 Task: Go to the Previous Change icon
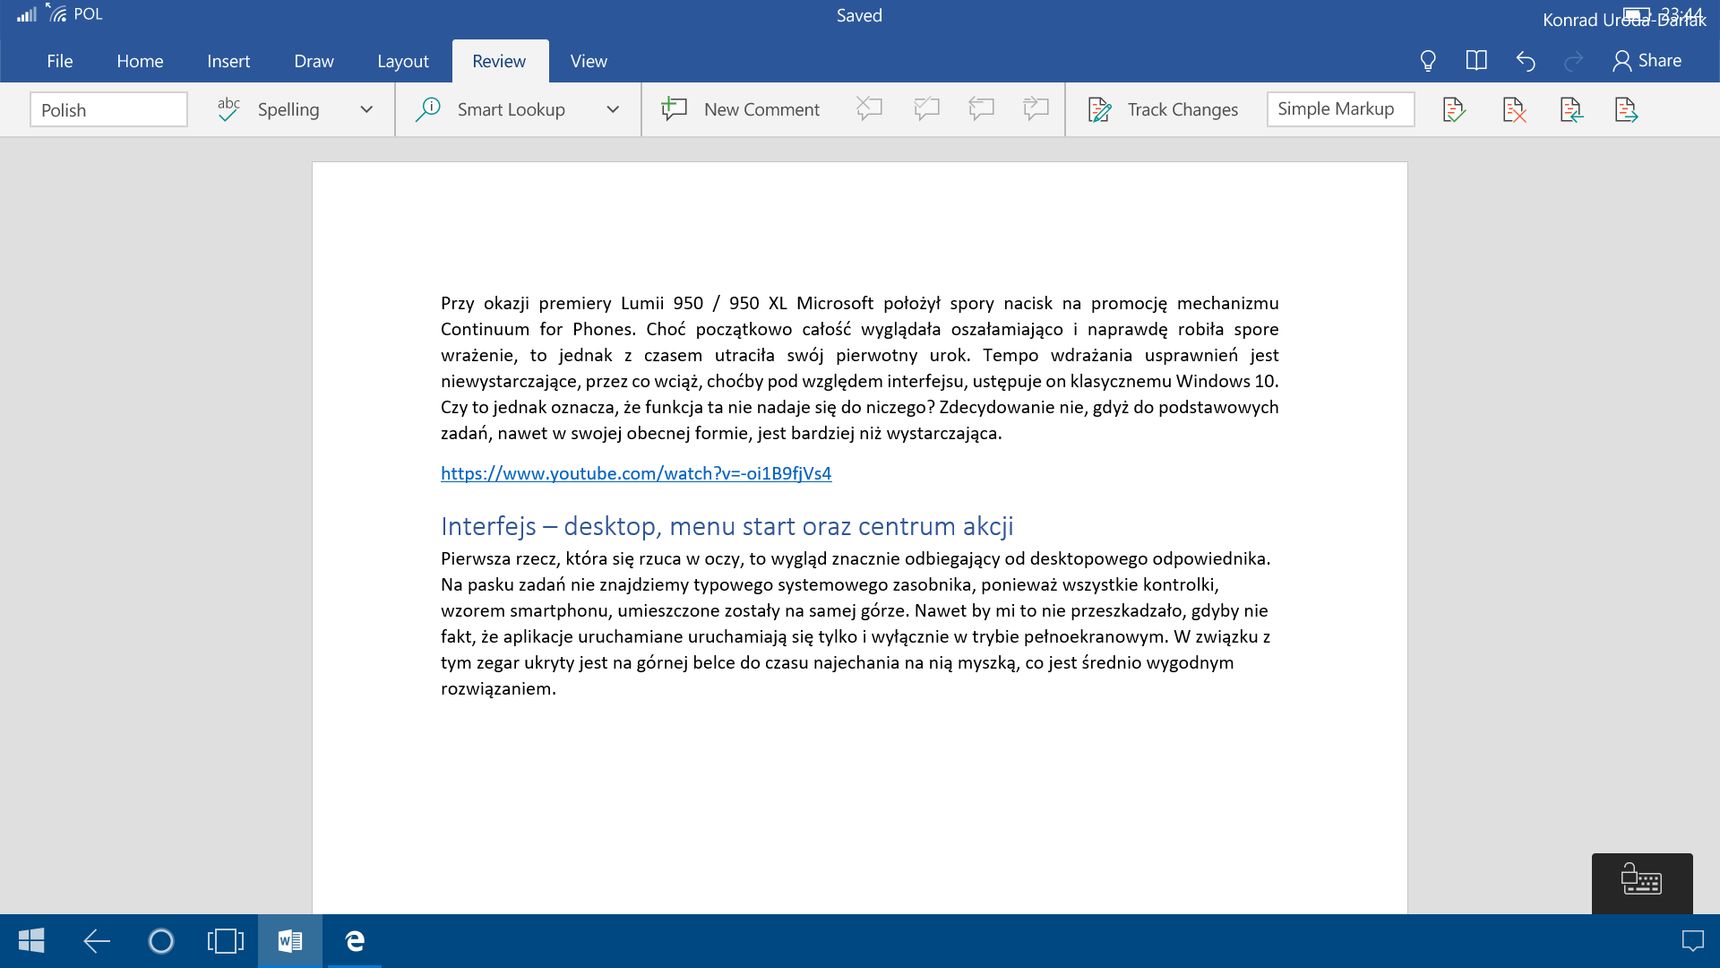point(1571,110)
